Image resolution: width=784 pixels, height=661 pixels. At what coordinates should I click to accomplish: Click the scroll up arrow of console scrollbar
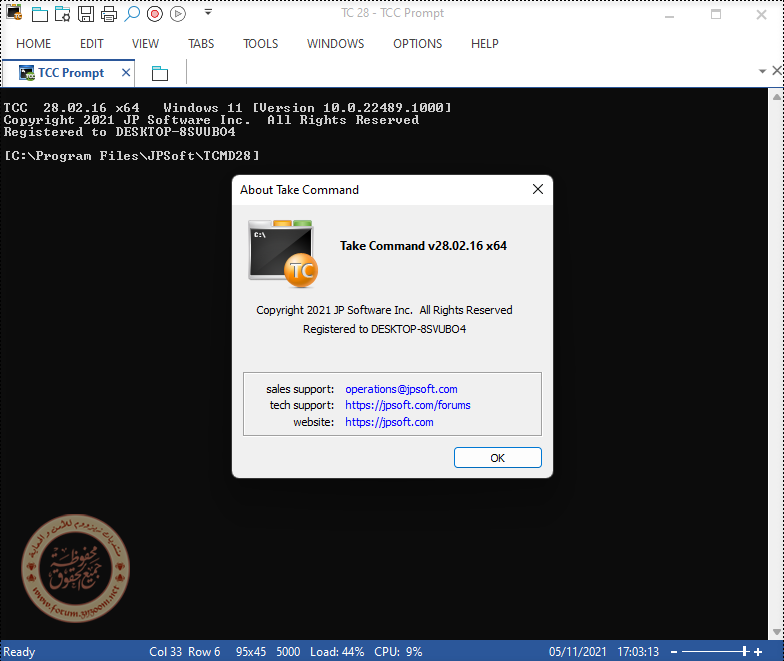[x=776, y=97]
